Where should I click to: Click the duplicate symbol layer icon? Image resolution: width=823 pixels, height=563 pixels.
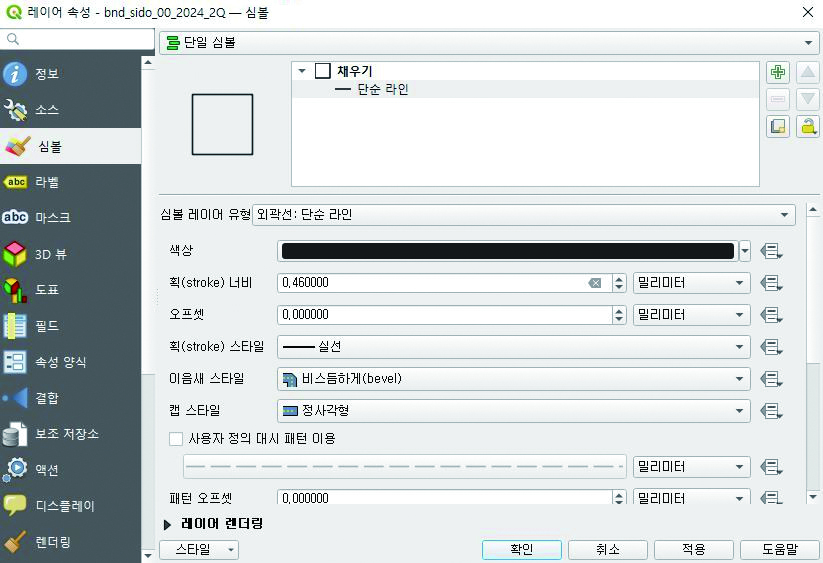[778, 126]
